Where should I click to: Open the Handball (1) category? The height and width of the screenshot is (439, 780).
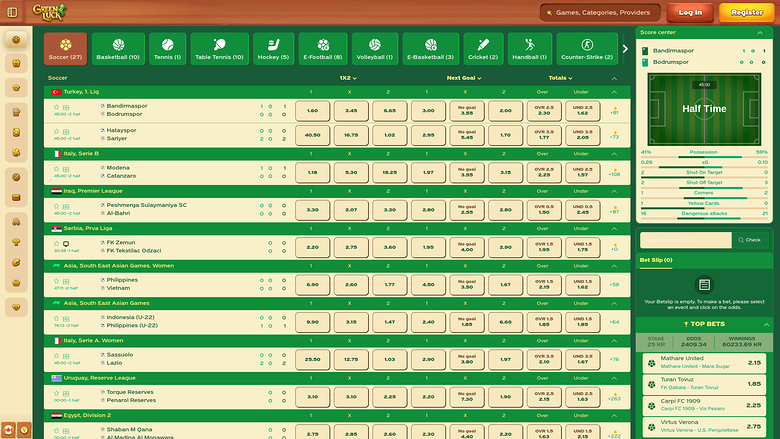tap(530, 49)
